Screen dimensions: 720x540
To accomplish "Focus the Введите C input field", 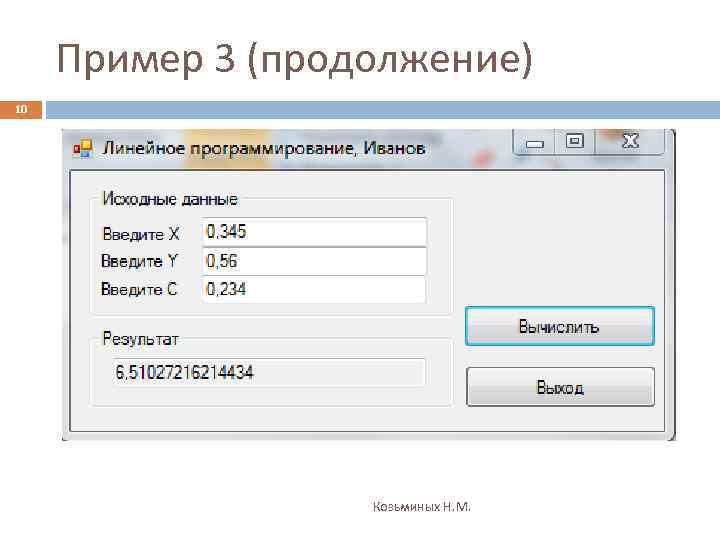I will tap(314, 289).
